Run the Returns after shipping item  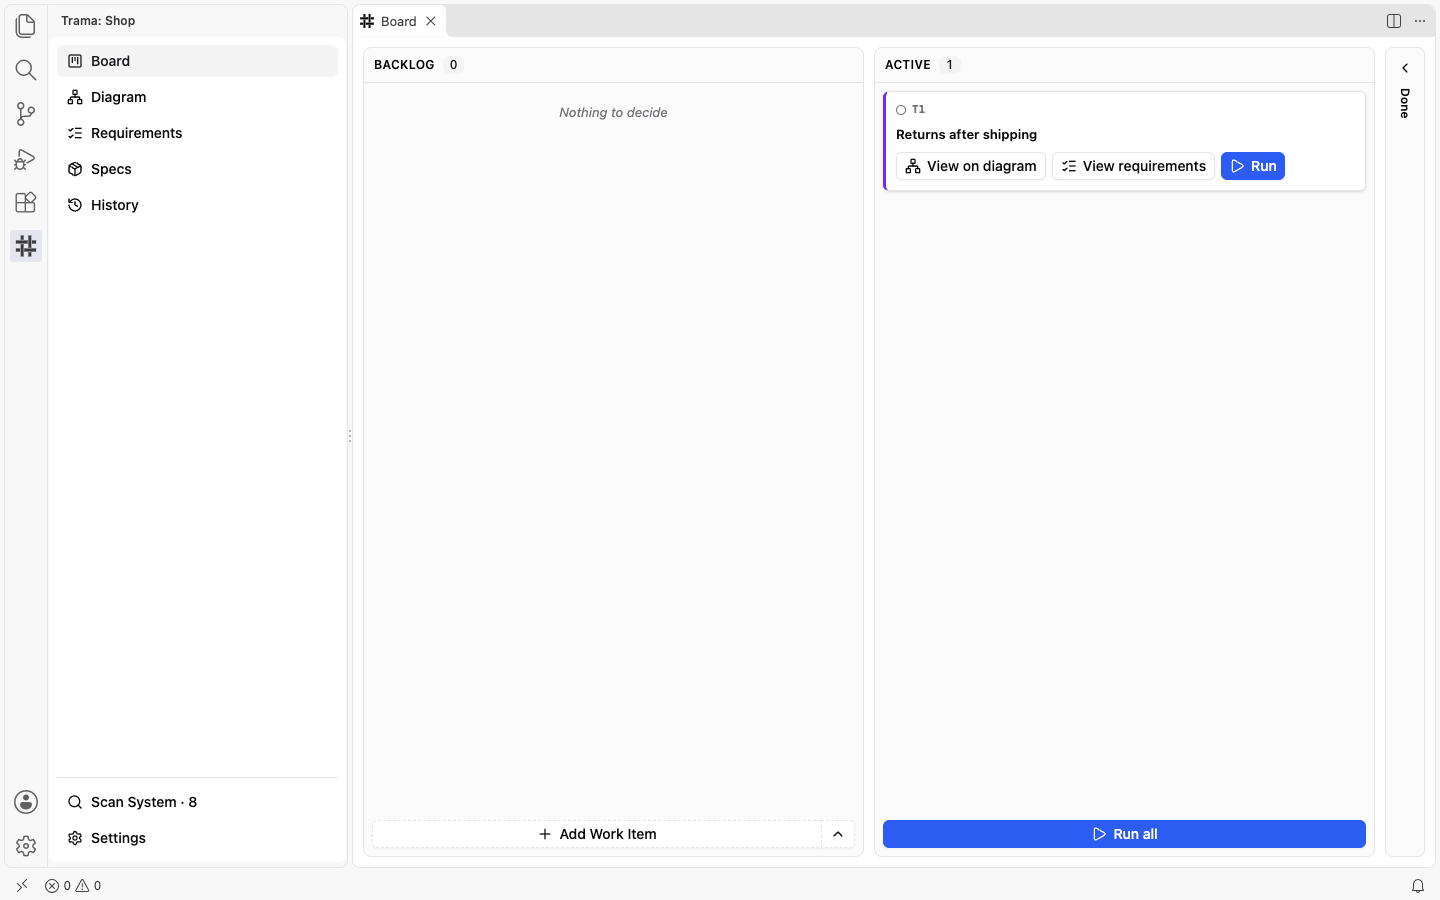[x=1253, y=166]
